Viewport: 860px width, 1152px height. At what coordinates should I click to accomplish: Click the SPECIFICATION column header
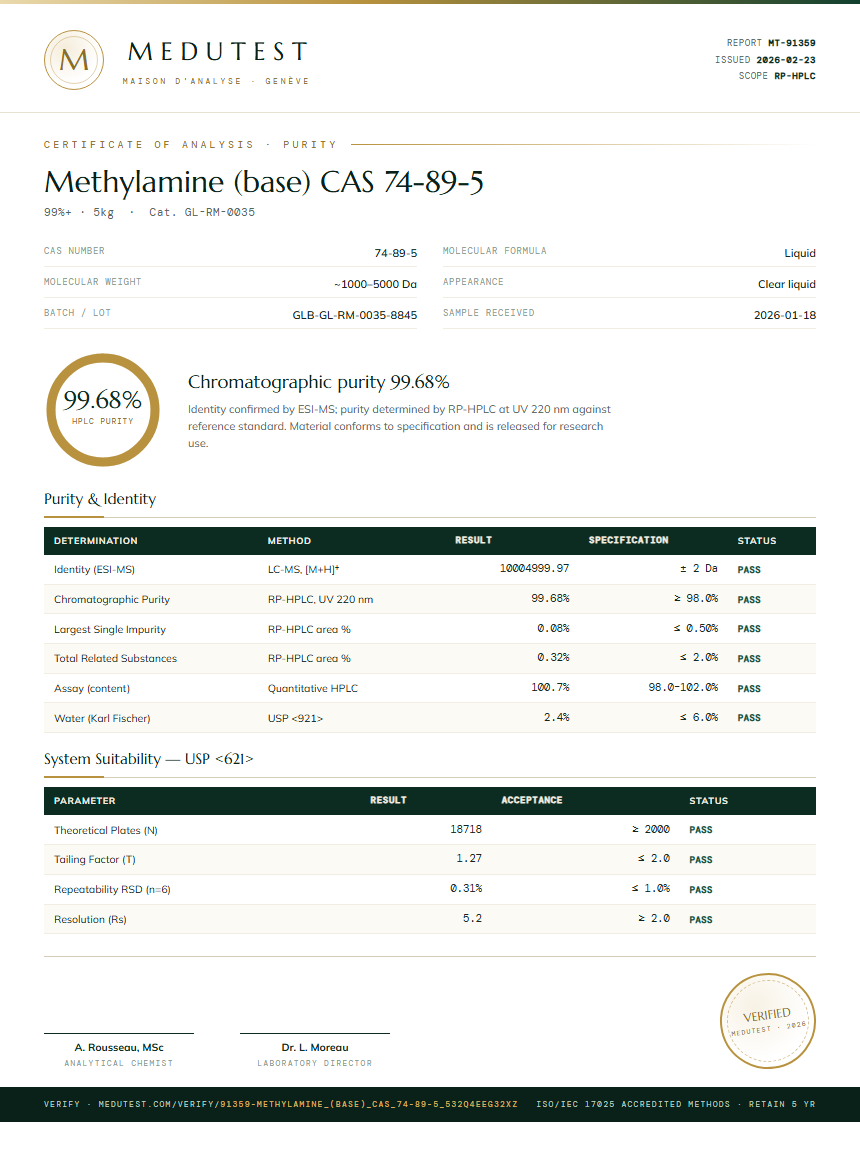tap(628, 540)
